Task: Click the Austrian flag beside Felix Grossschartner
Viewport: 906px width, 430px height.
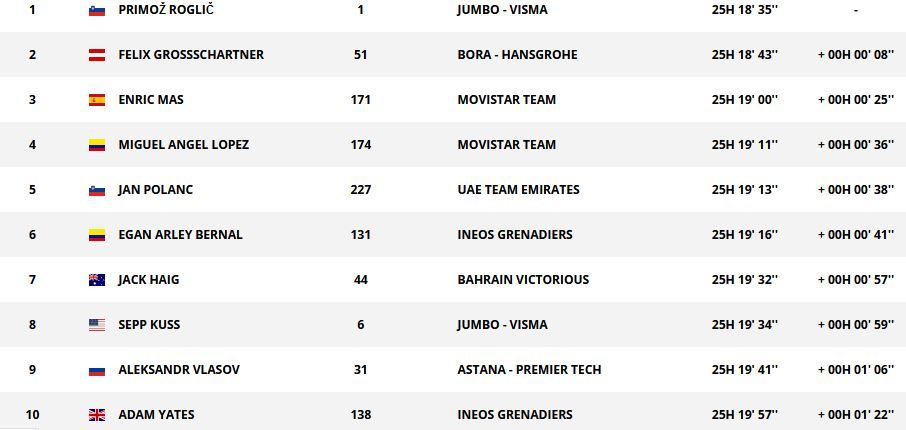Action: [96, 55]
